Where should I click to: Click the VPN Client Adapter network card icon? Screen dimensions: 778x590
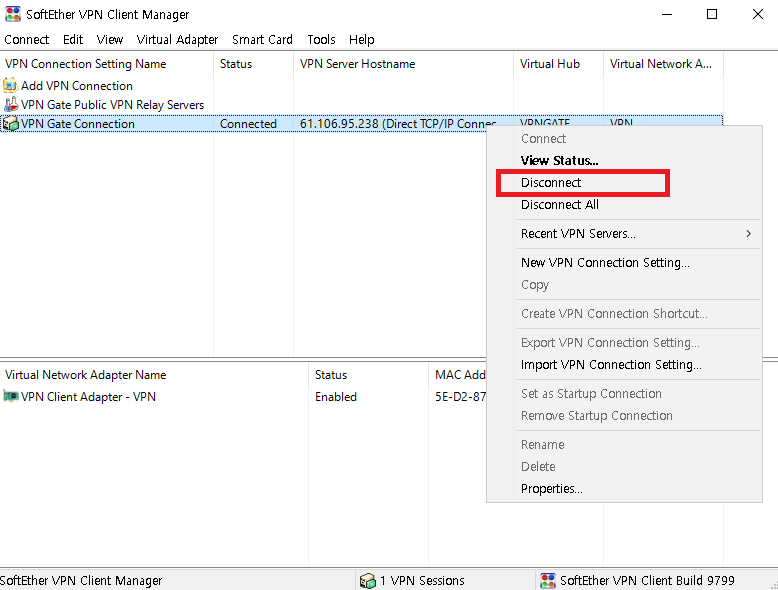tap(10, 396)
